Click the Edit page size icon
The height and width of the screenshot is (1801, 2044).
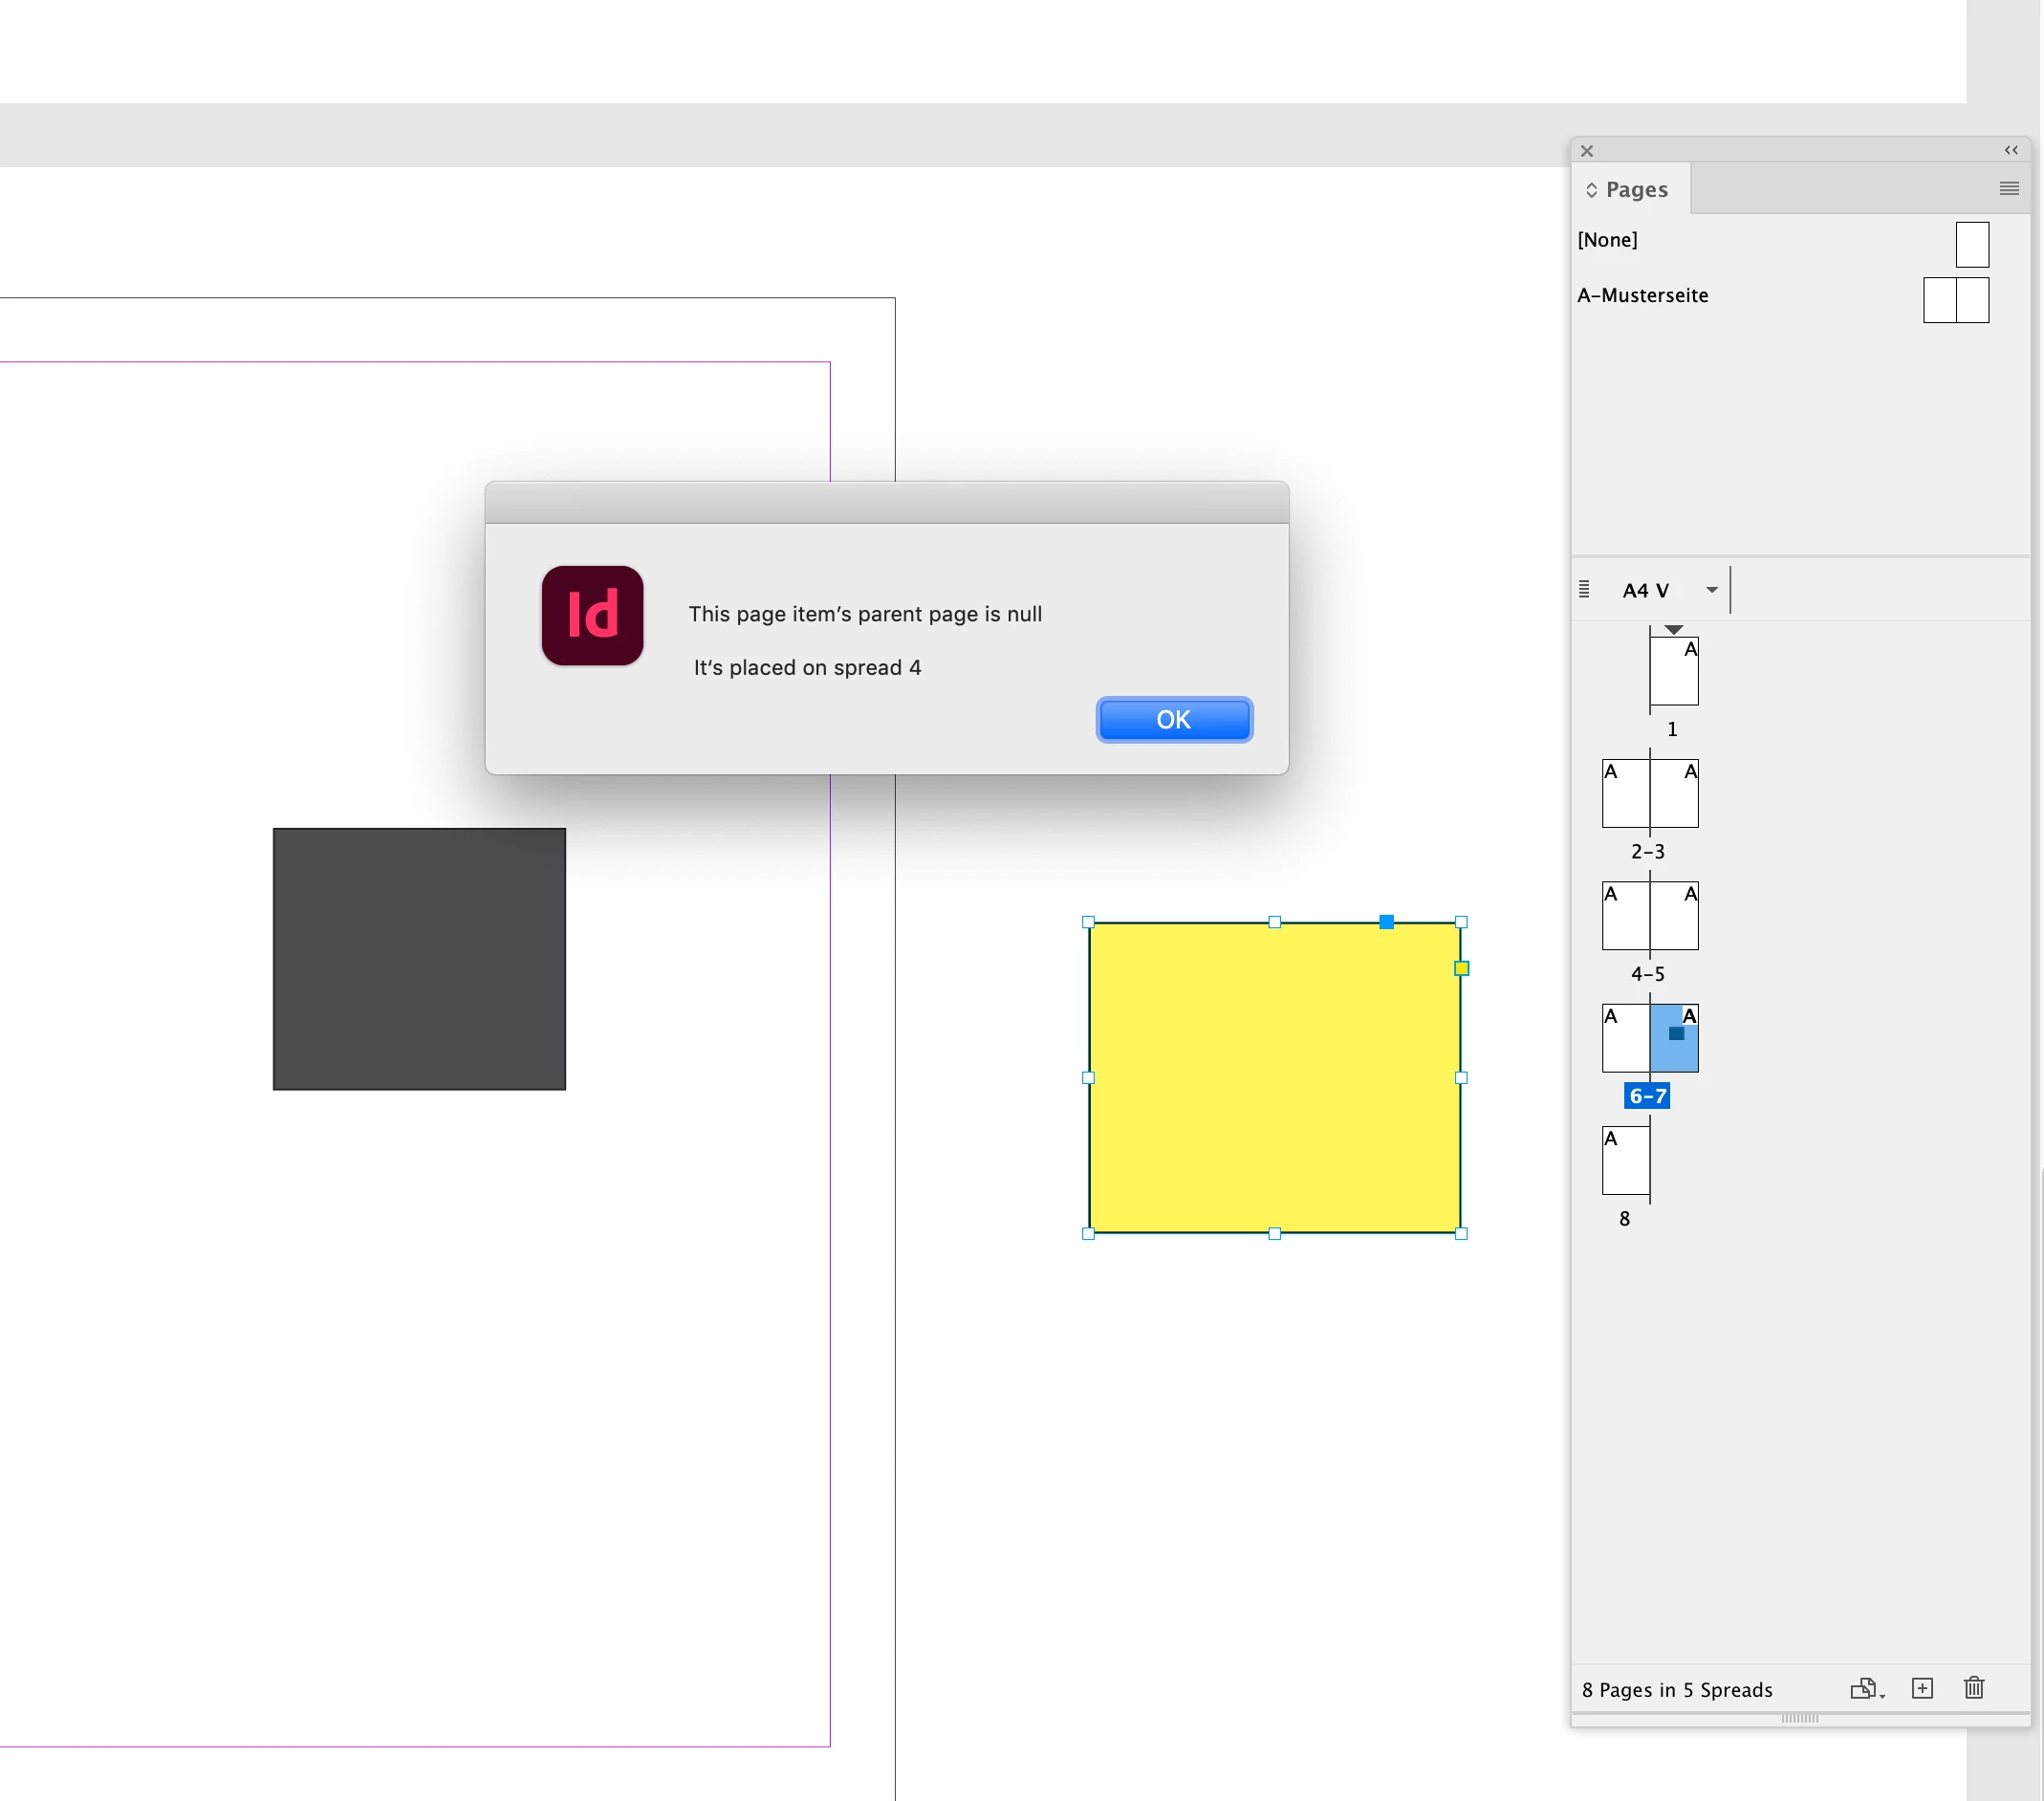1865,1689
